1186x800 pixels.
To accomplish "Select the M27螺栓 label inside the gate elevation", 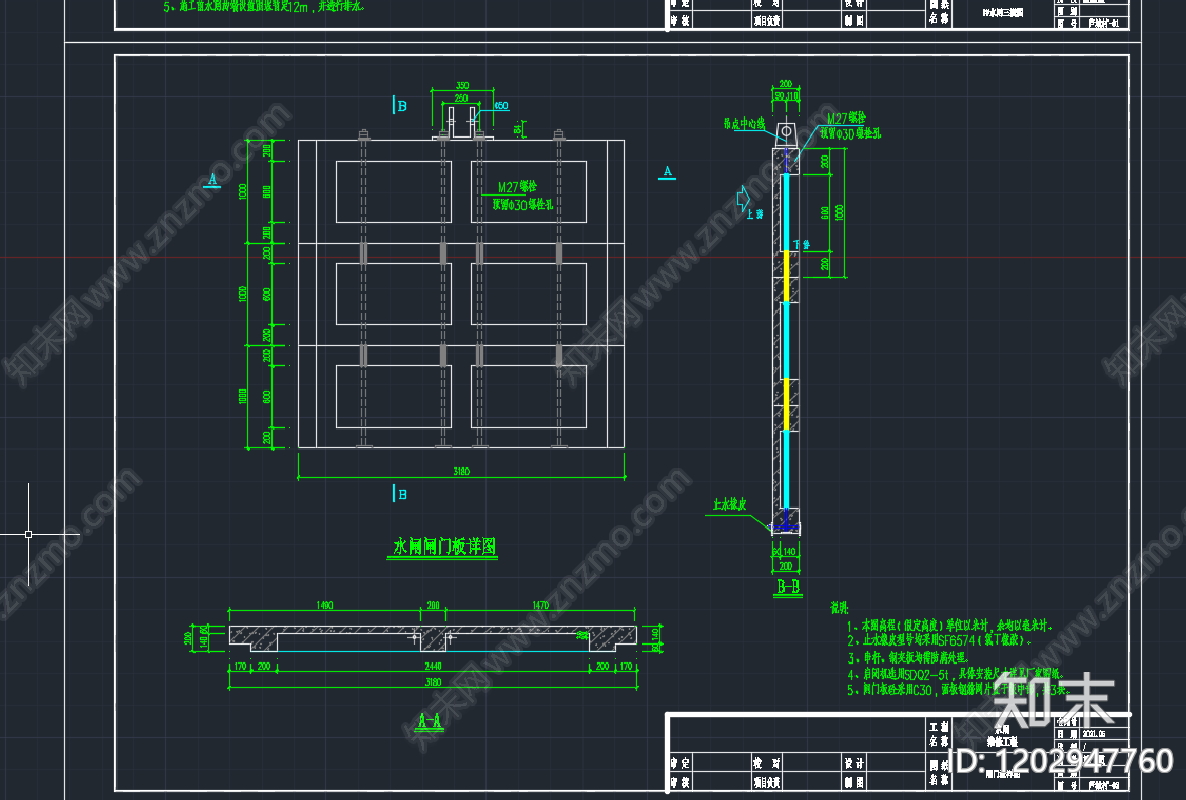I will (517, 187).
